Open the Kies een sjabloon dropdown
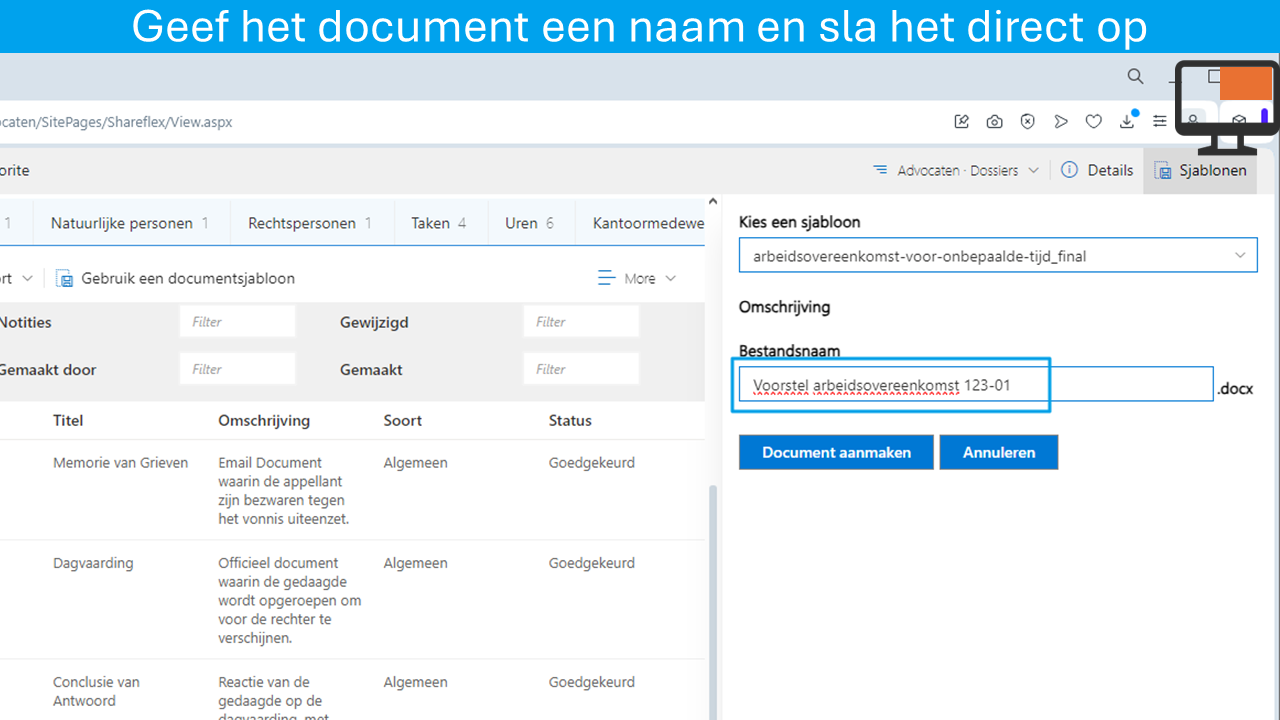 (x=998, y=256)
